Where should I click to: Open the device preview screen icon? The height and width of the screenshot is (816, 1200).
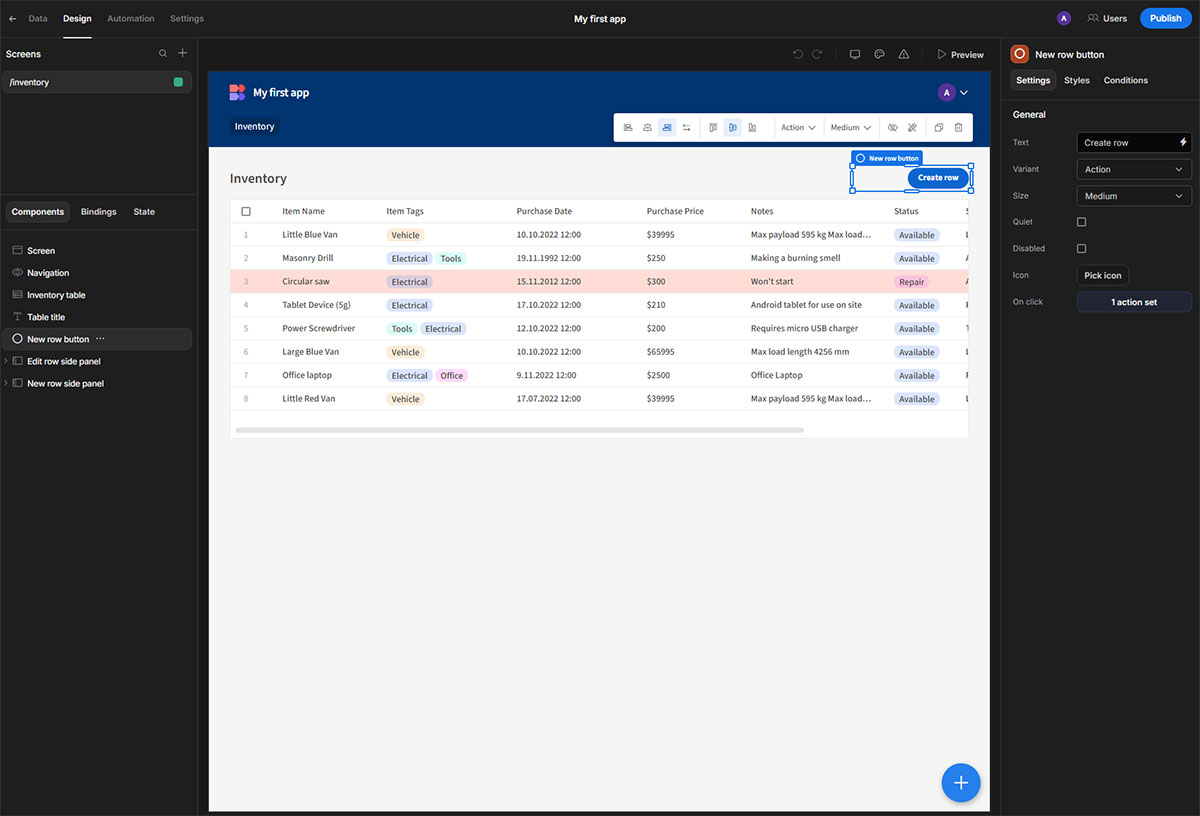(x=855, y=55)
